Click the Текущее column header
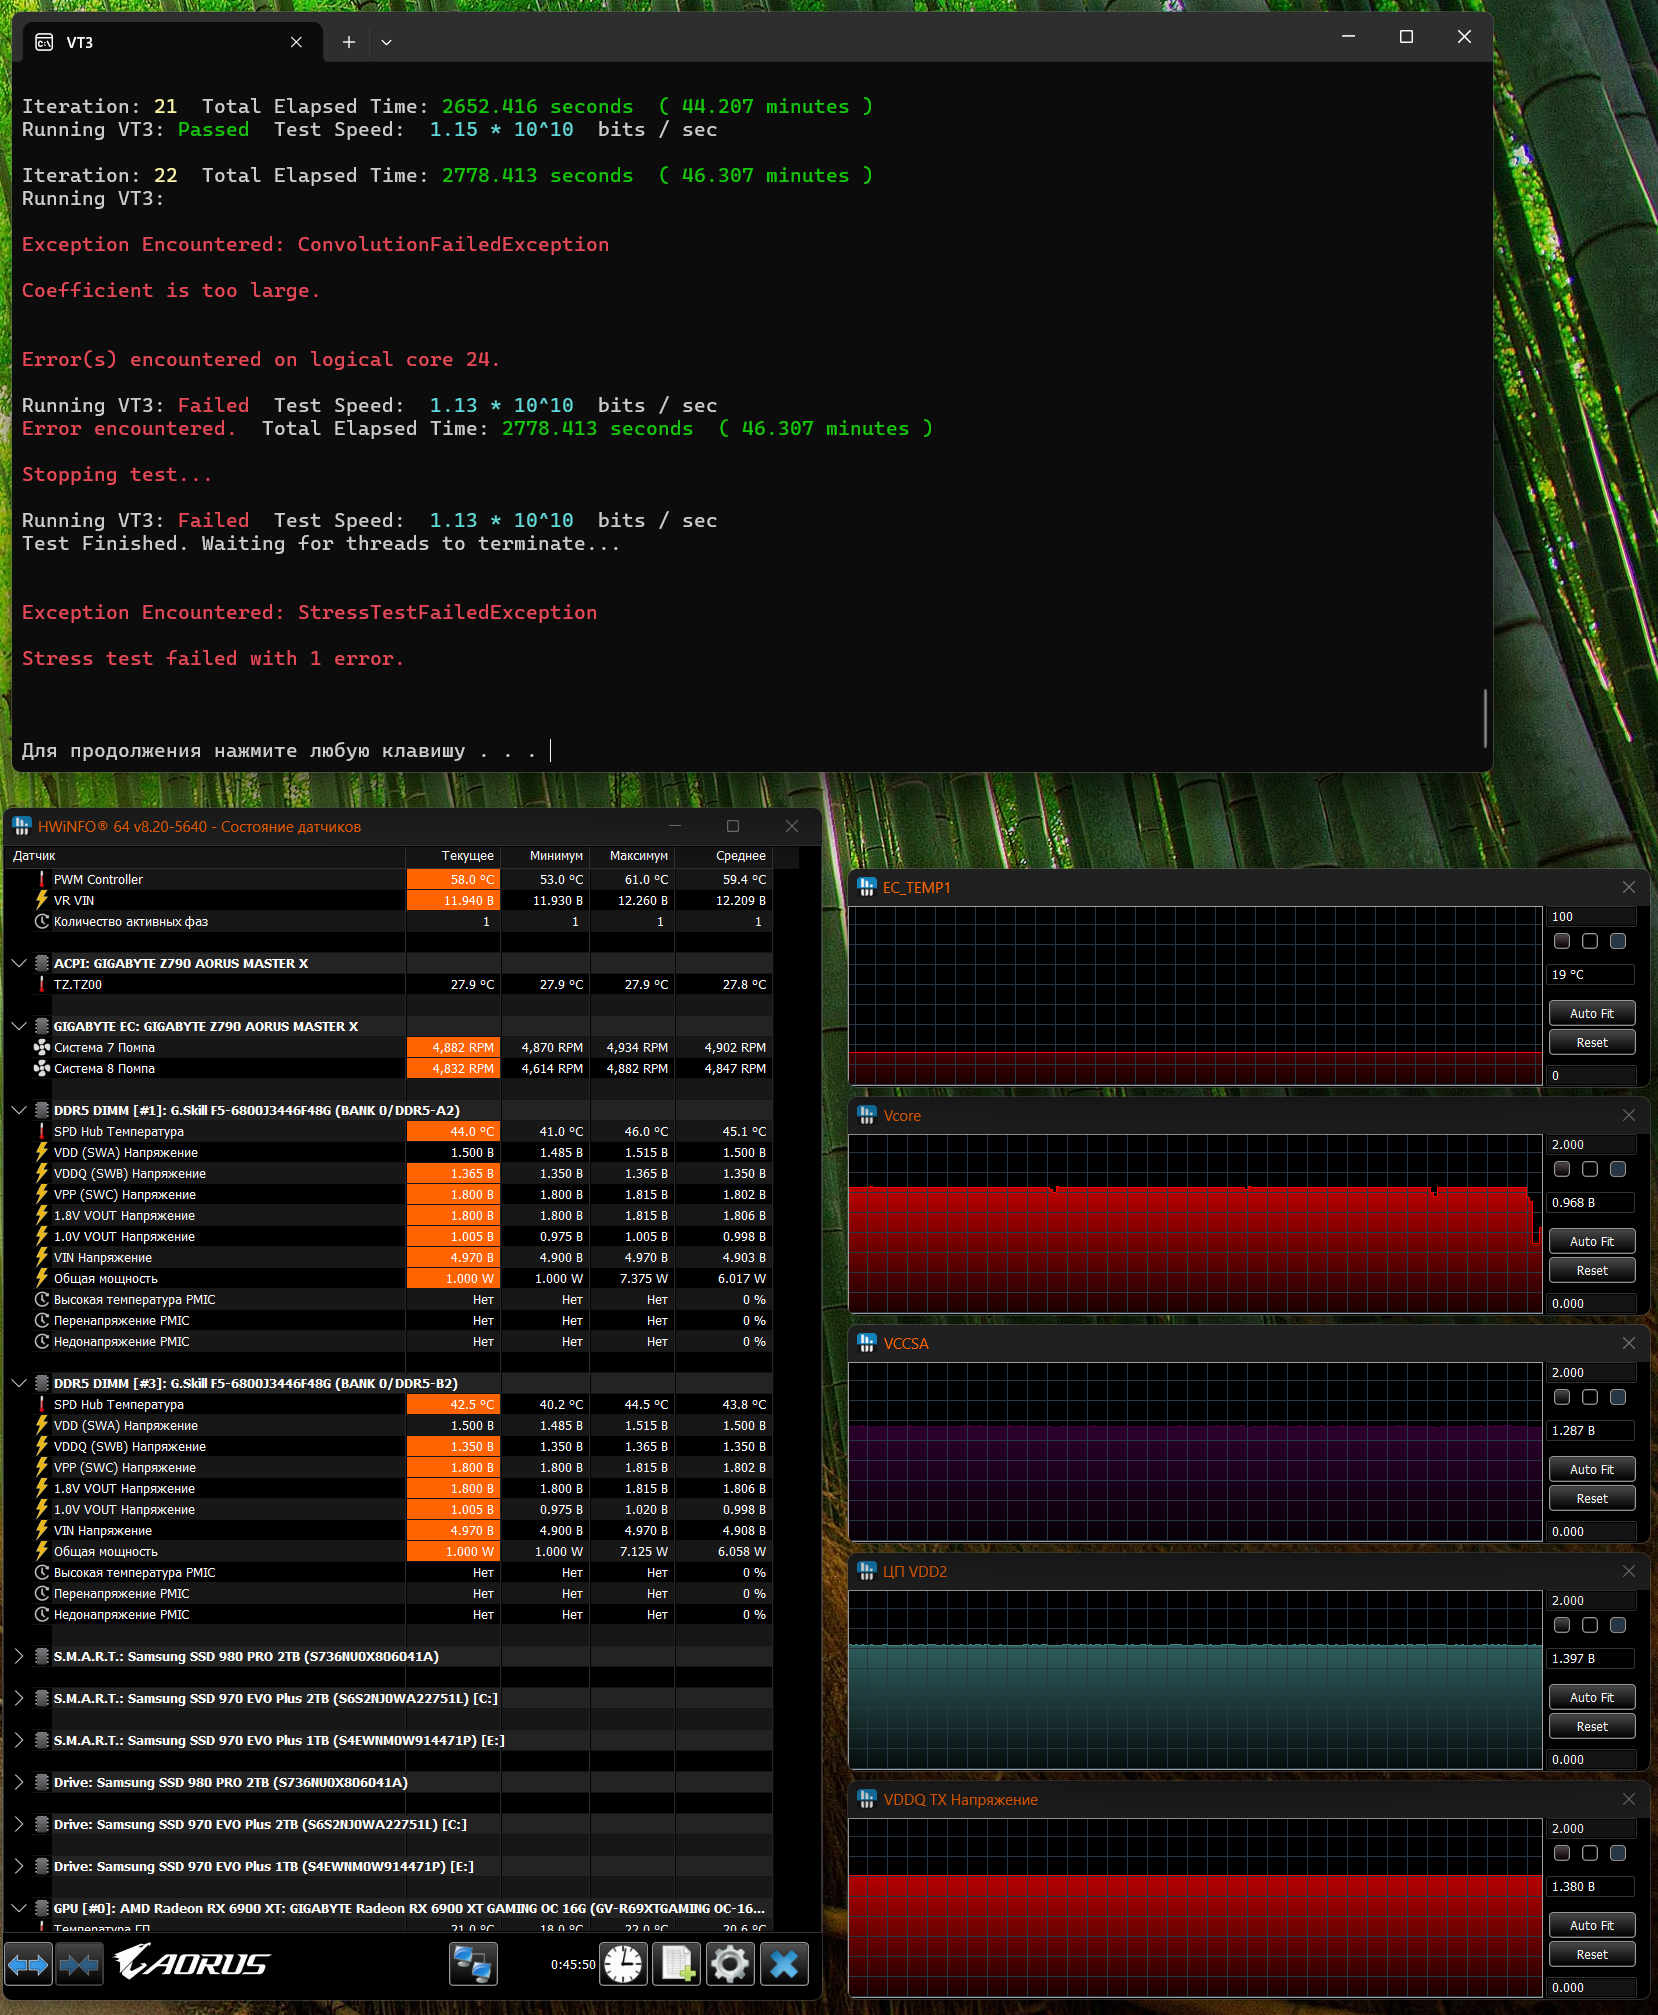 tap(453, 856)
